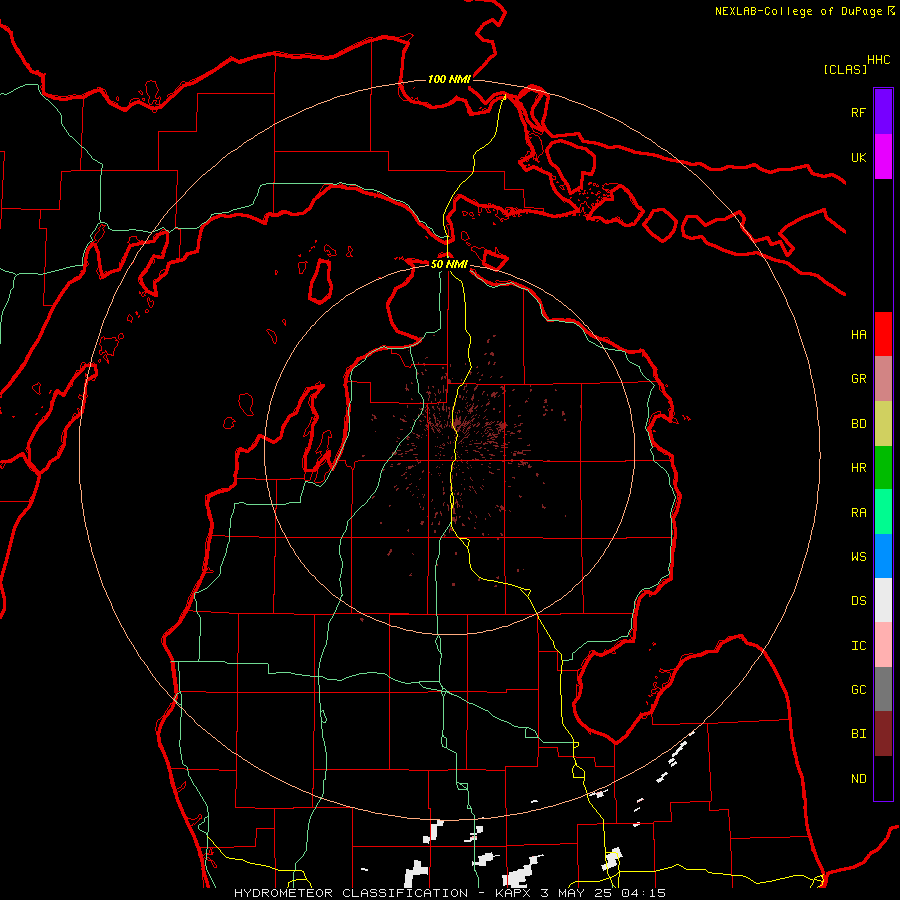900x900 pixels.
Task: Click the RA legend label
Action: (858, 513)
